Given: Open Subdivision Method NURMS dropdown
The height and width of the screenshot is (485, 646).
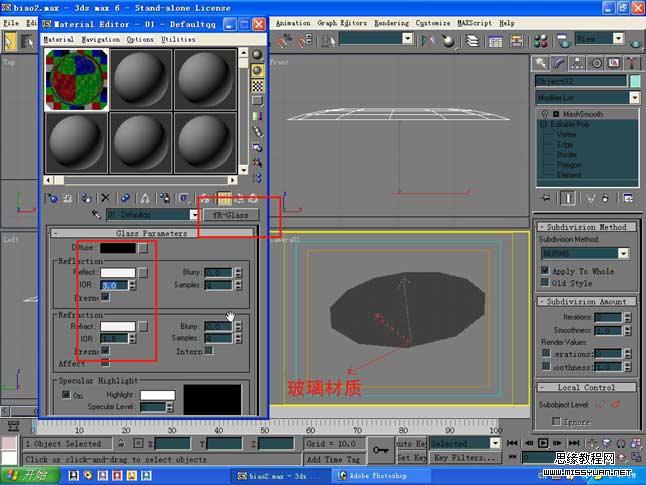Looking at the screenshot, I should (x=624, y=253).
